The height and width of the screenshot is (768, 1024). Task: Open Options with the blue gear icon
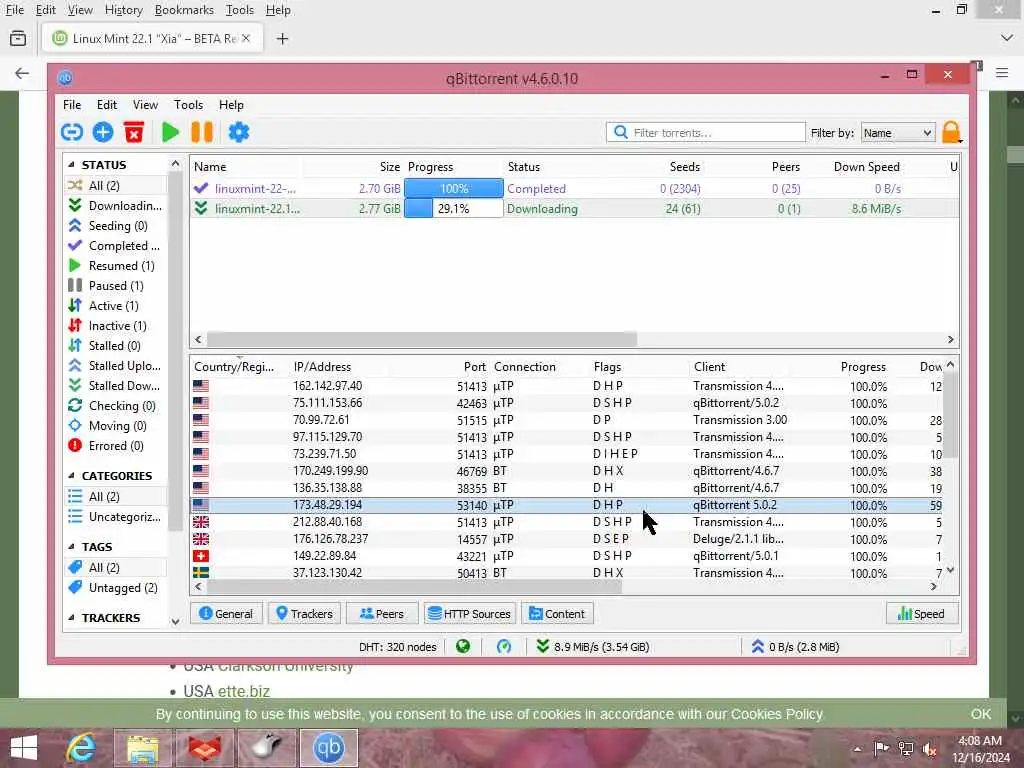(x=239, y=133)
